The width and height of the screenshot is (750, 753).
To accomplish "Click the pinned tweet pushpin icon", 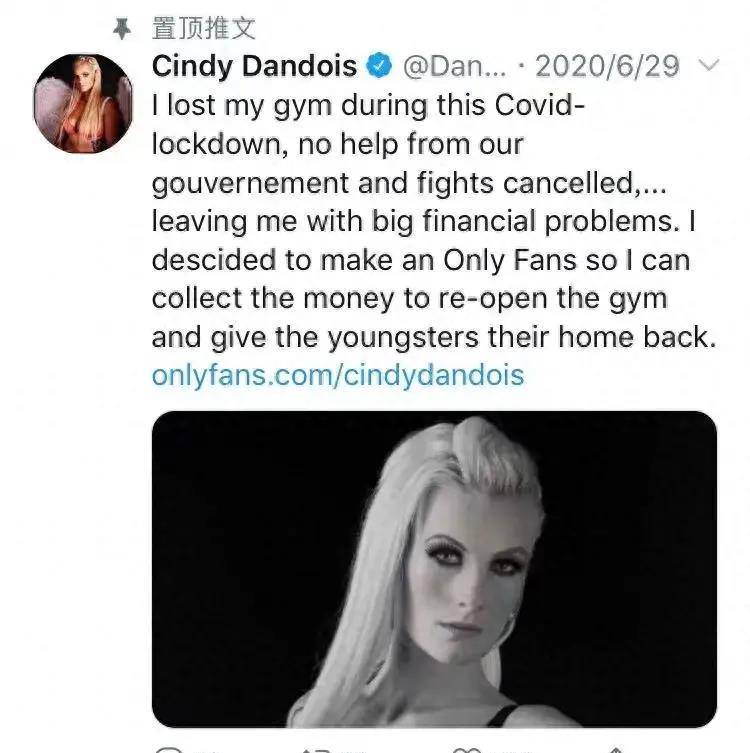I will pyautogui.click(x=122, y=29).
